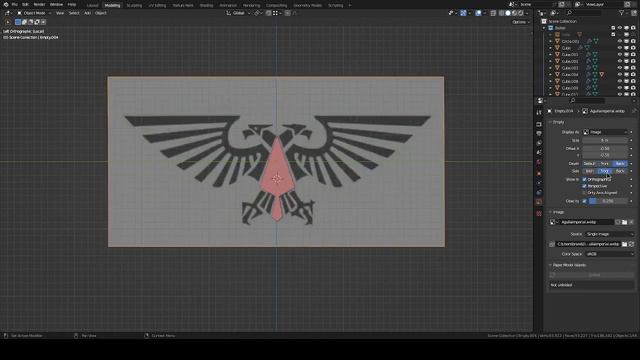The image size is (640, 360).
Task: Open the Edit menu
Action: click(25, 4)
